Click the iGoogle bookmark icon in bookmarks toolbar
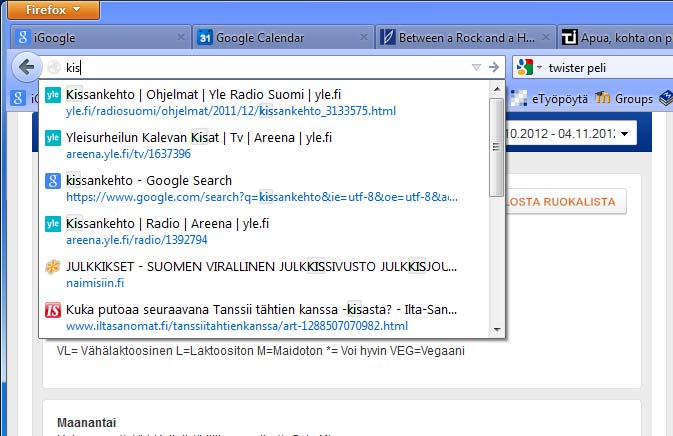Viewport: 673px width, 436px height. [x=18, y=98]
